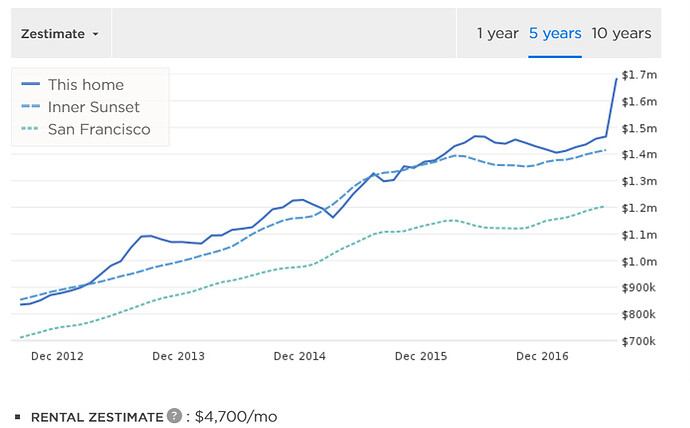Click the dotted teal San Francisco swatch

click(30, 129)
